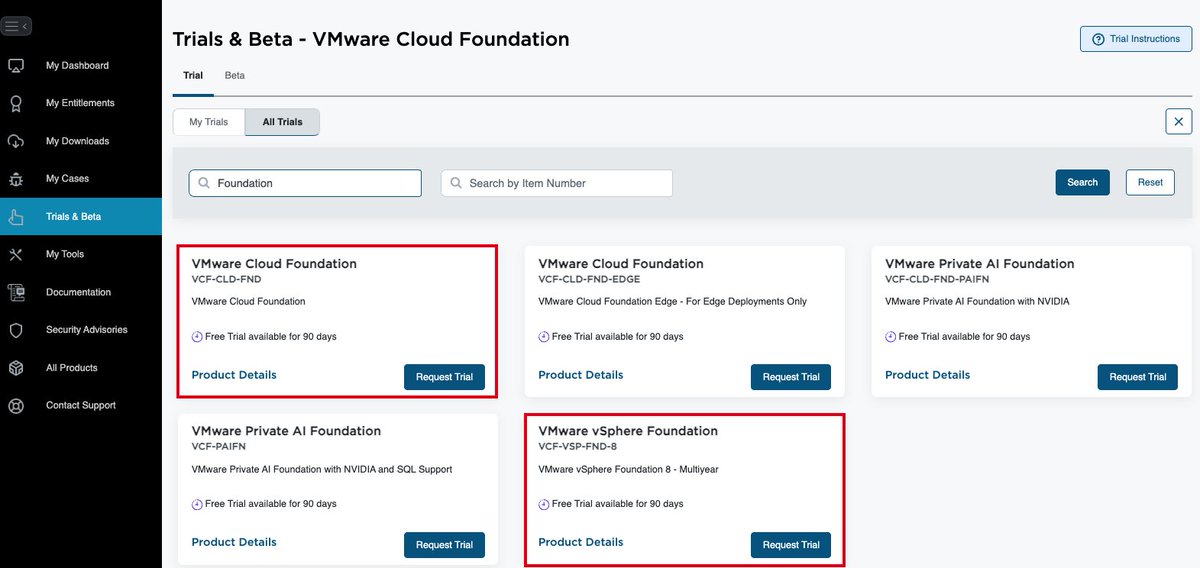The width and height of the screenshot is (1200, 568).
Task: Click the clock icon on VCF-PAIFN card
Action: 197,504
